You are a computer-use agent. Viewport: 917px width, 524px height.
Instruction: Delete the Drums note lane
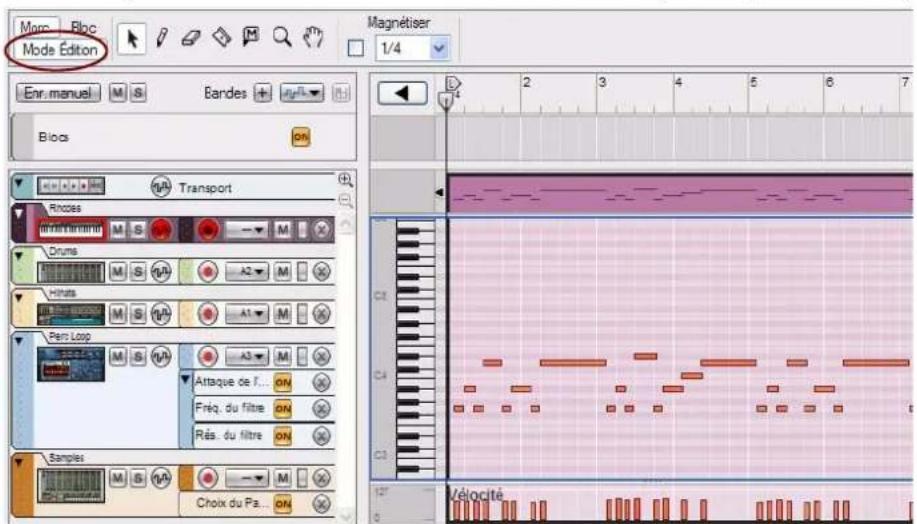(320, 272)
